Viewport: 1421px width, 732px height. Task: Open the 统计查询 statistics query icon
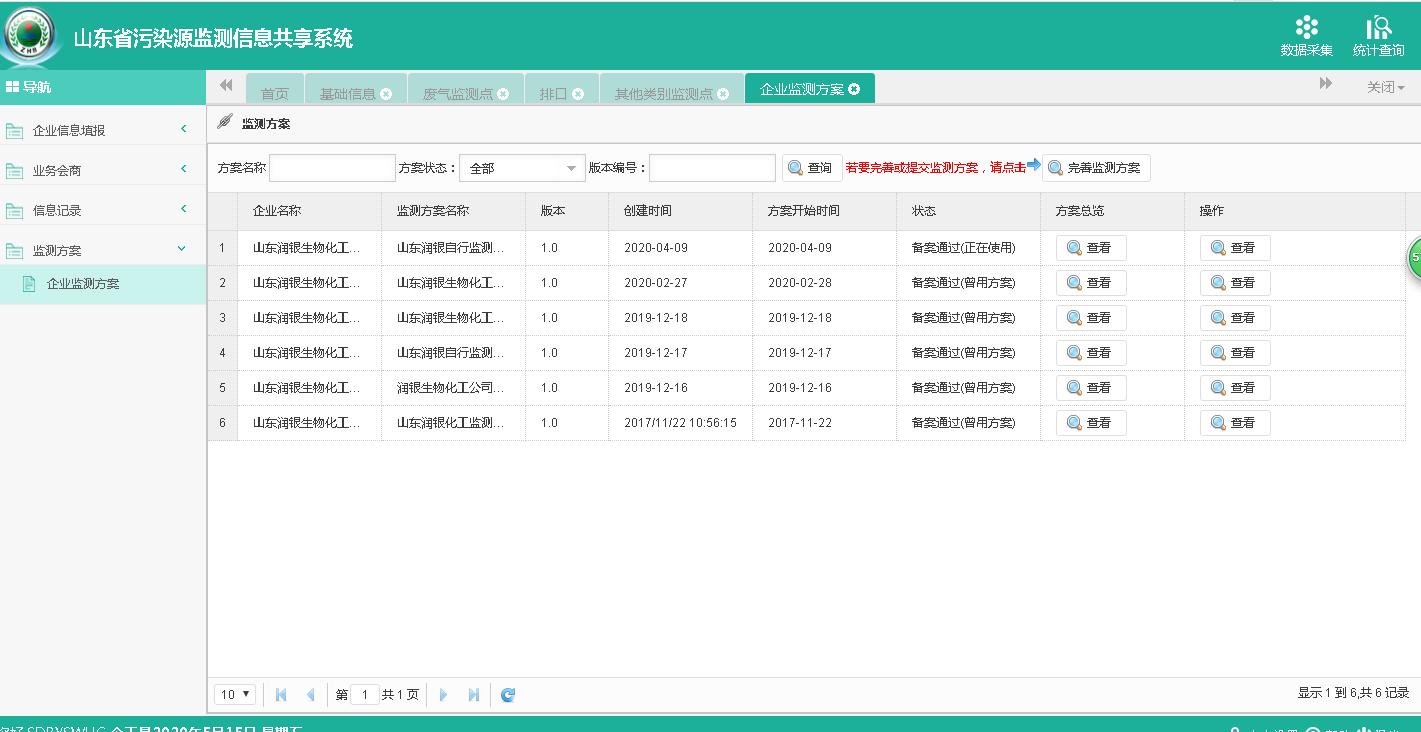[1378, 35]
